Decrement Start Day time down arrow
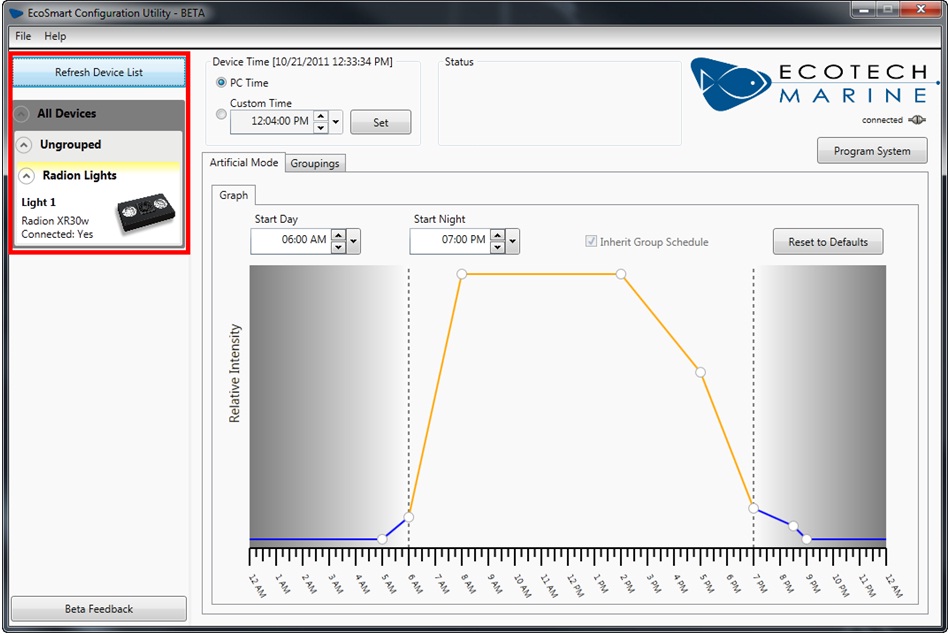 (339, 247)
